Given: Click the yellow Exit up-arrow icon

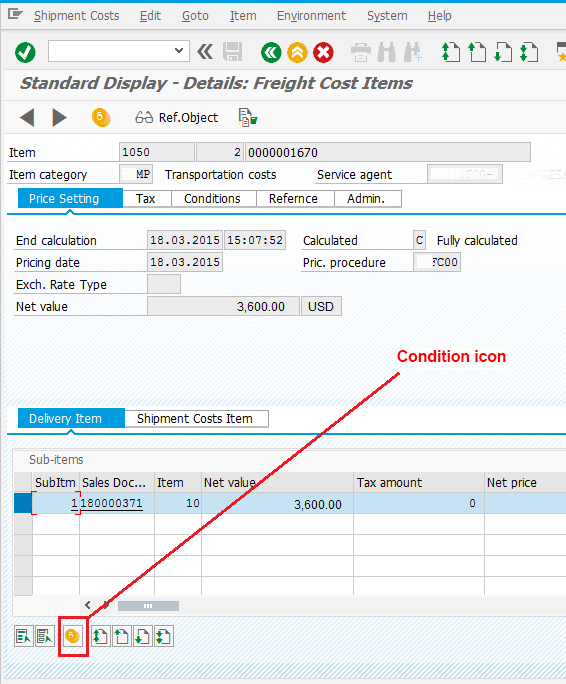Looking at the screenshot, I should (x=297, y=53).
